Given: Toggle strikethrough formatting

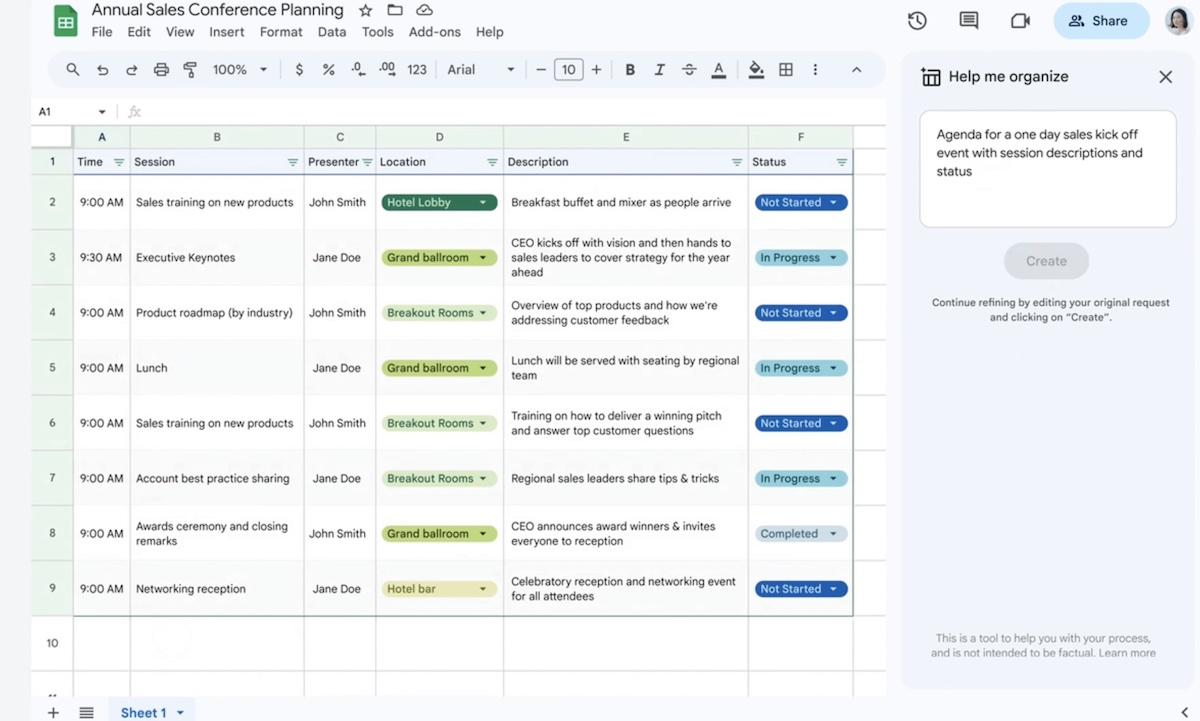Looking at the screenshot, I should pos(689,70).
